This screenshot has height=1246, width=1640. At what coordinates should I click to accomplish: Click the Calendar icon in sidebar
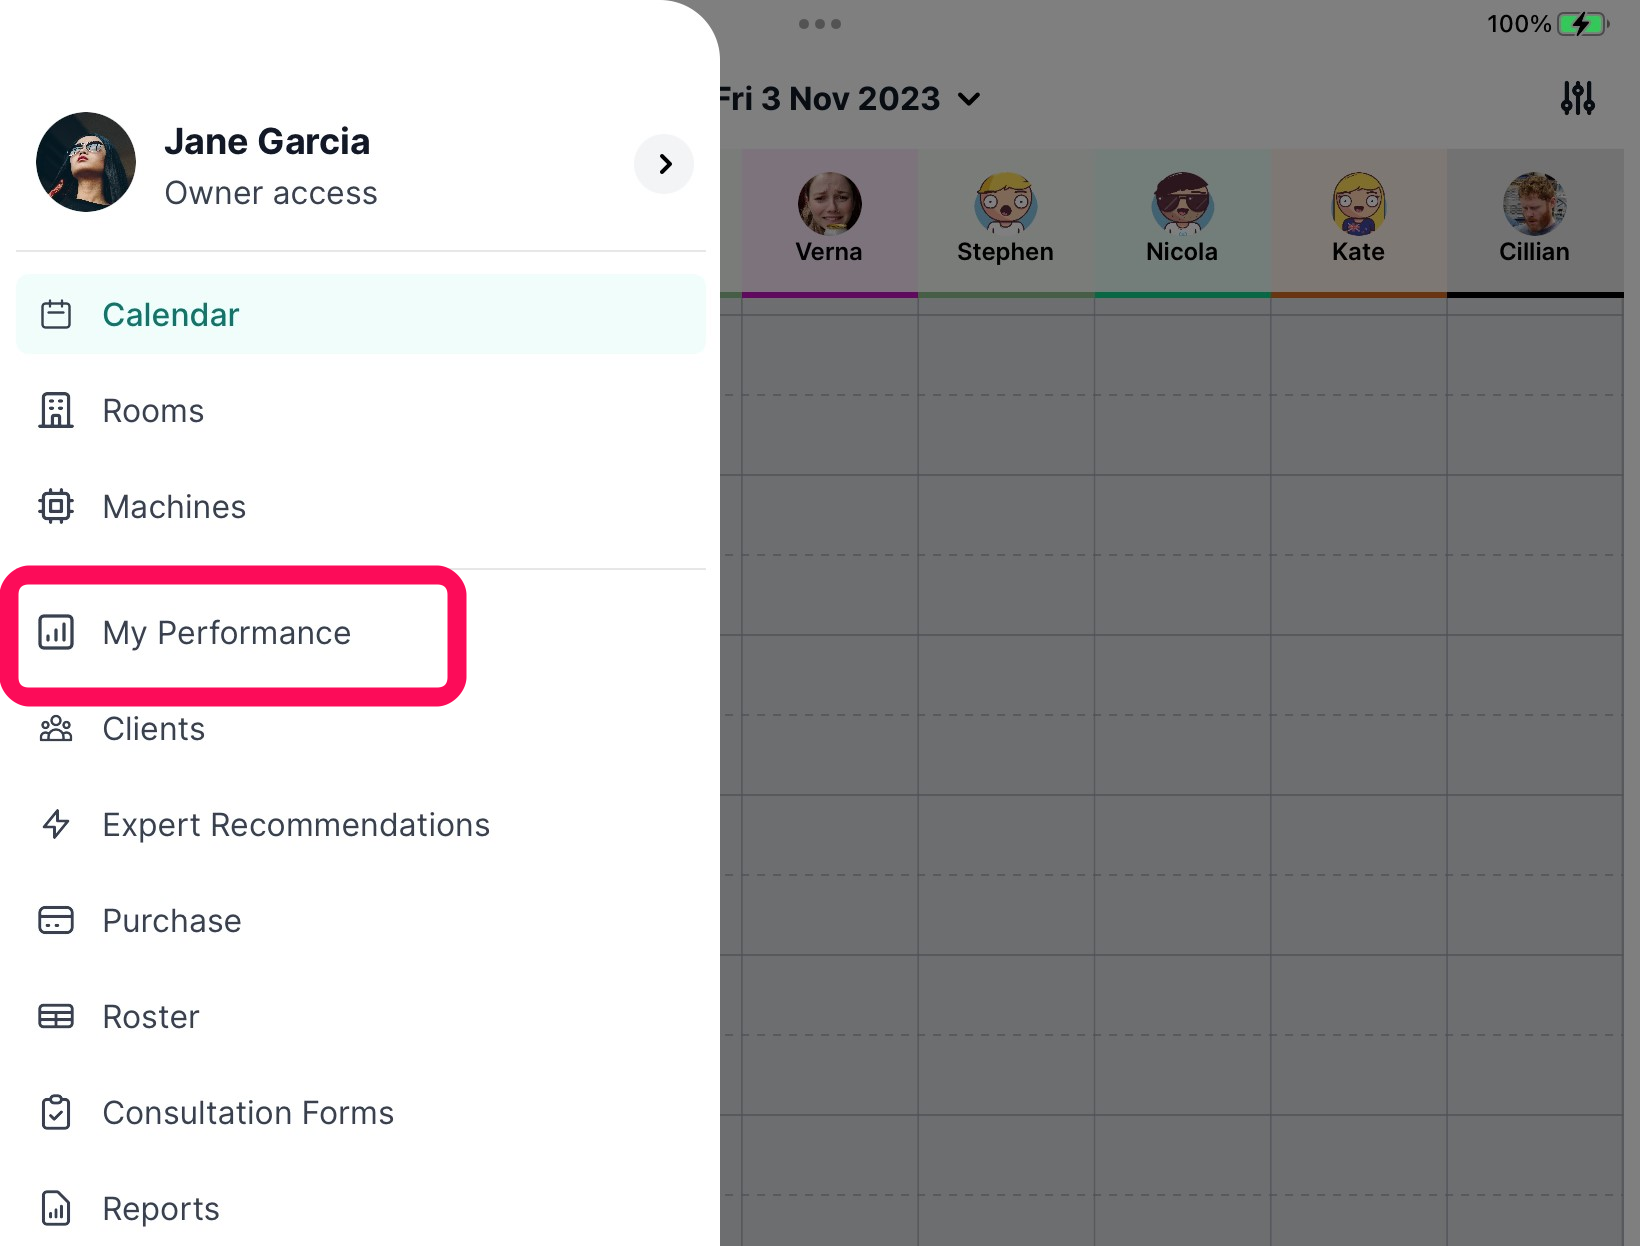tap(56, 315)
